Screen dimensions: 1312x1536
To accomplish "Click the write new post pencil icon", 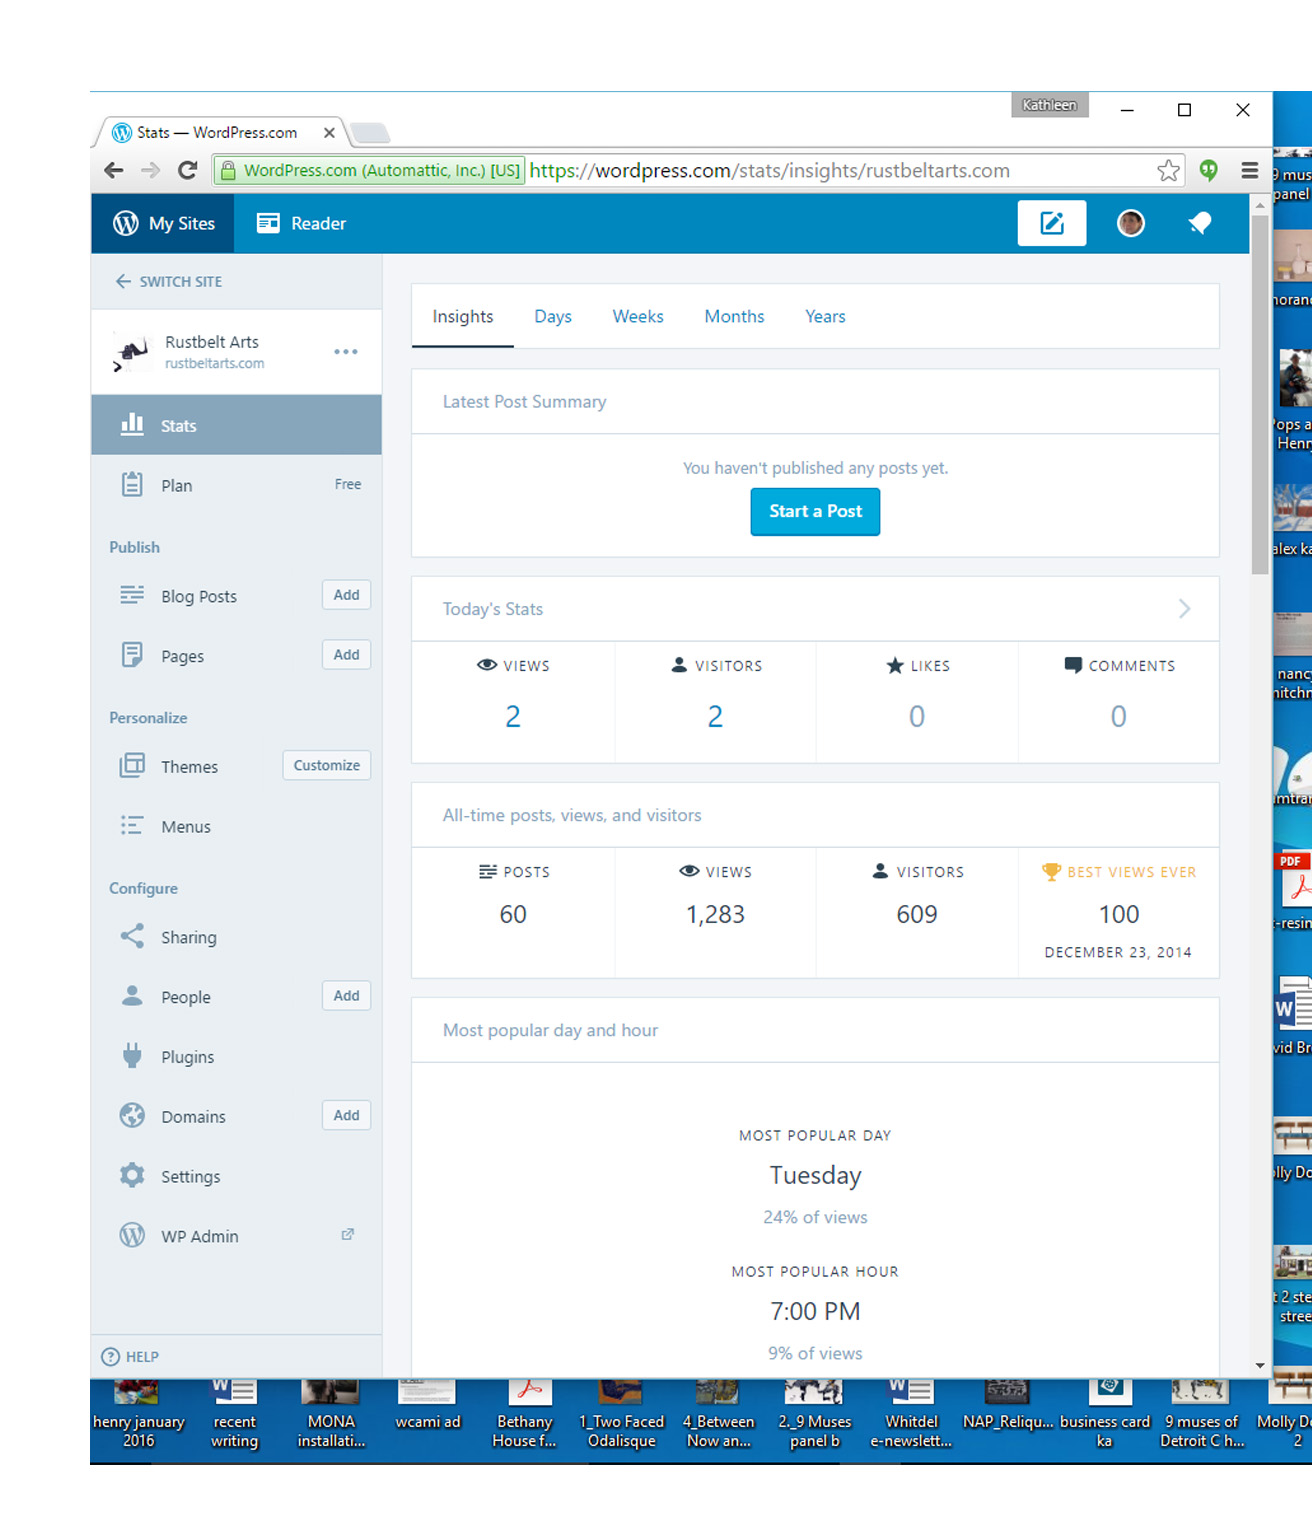I will (x=1051, y=223).
